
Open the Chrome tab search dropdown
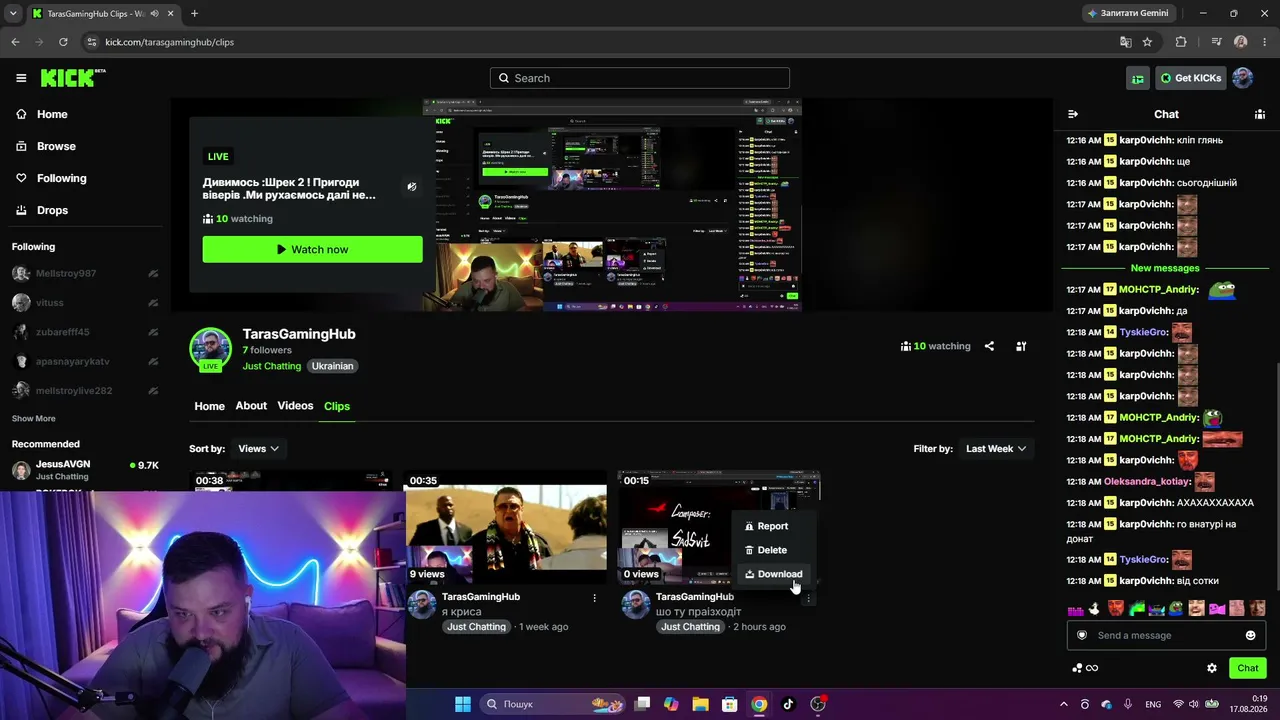click(11, 13)
